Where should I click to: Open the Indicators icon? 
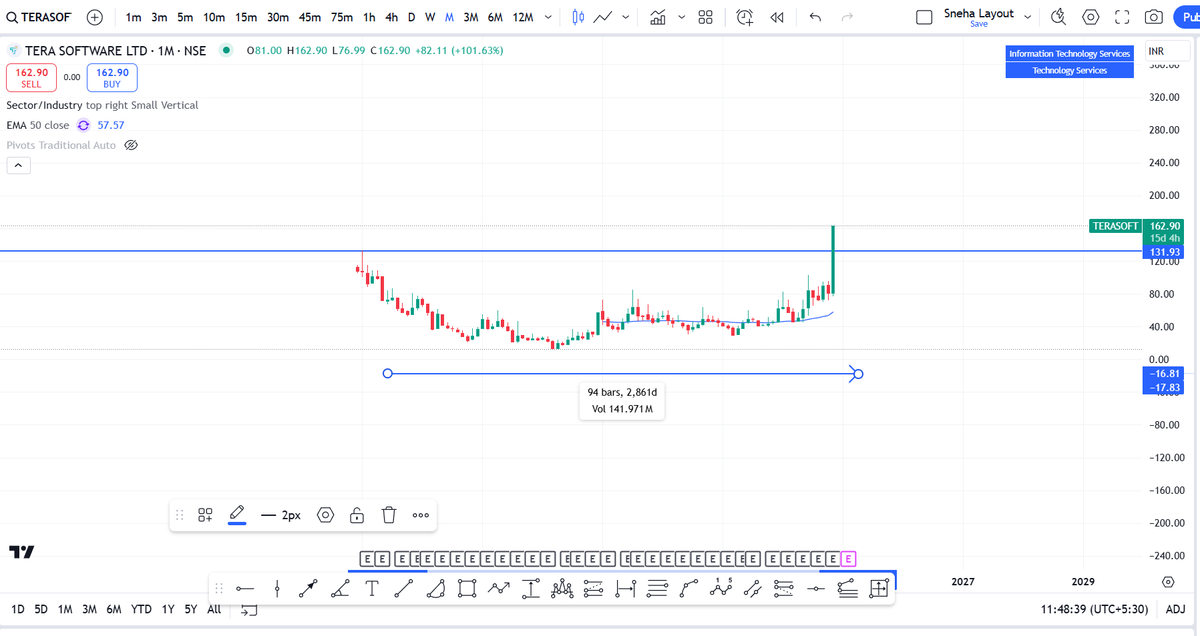tap(658, 18)
